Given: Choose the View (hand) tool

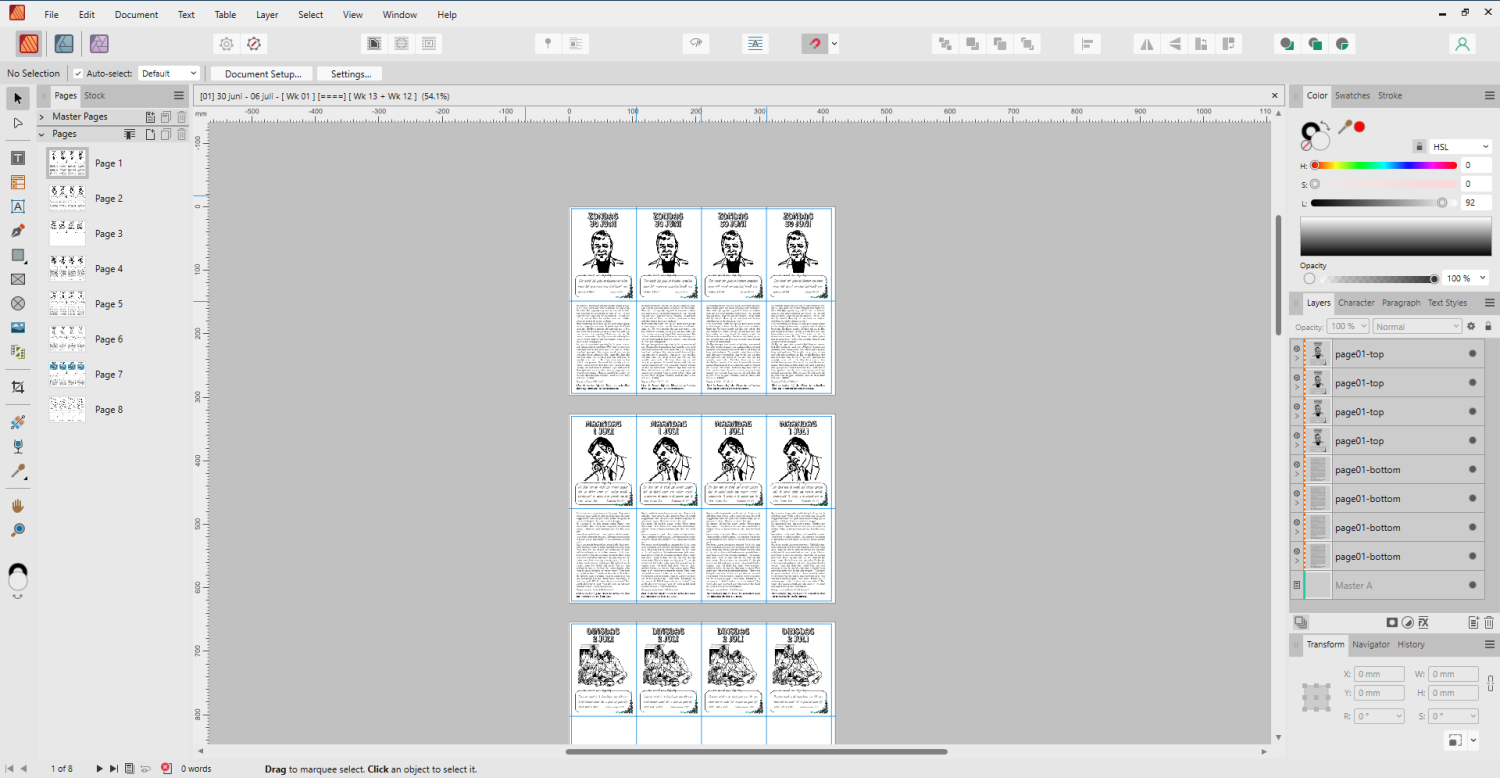Looking at the screenshot, I should click(x=17, y=506).
